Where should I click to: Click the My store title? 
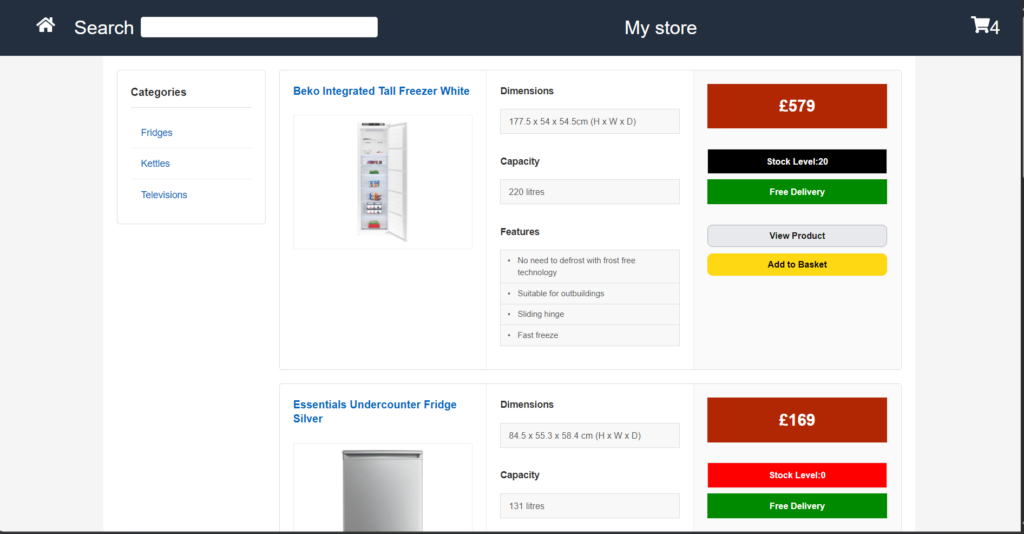pos(660,27)
